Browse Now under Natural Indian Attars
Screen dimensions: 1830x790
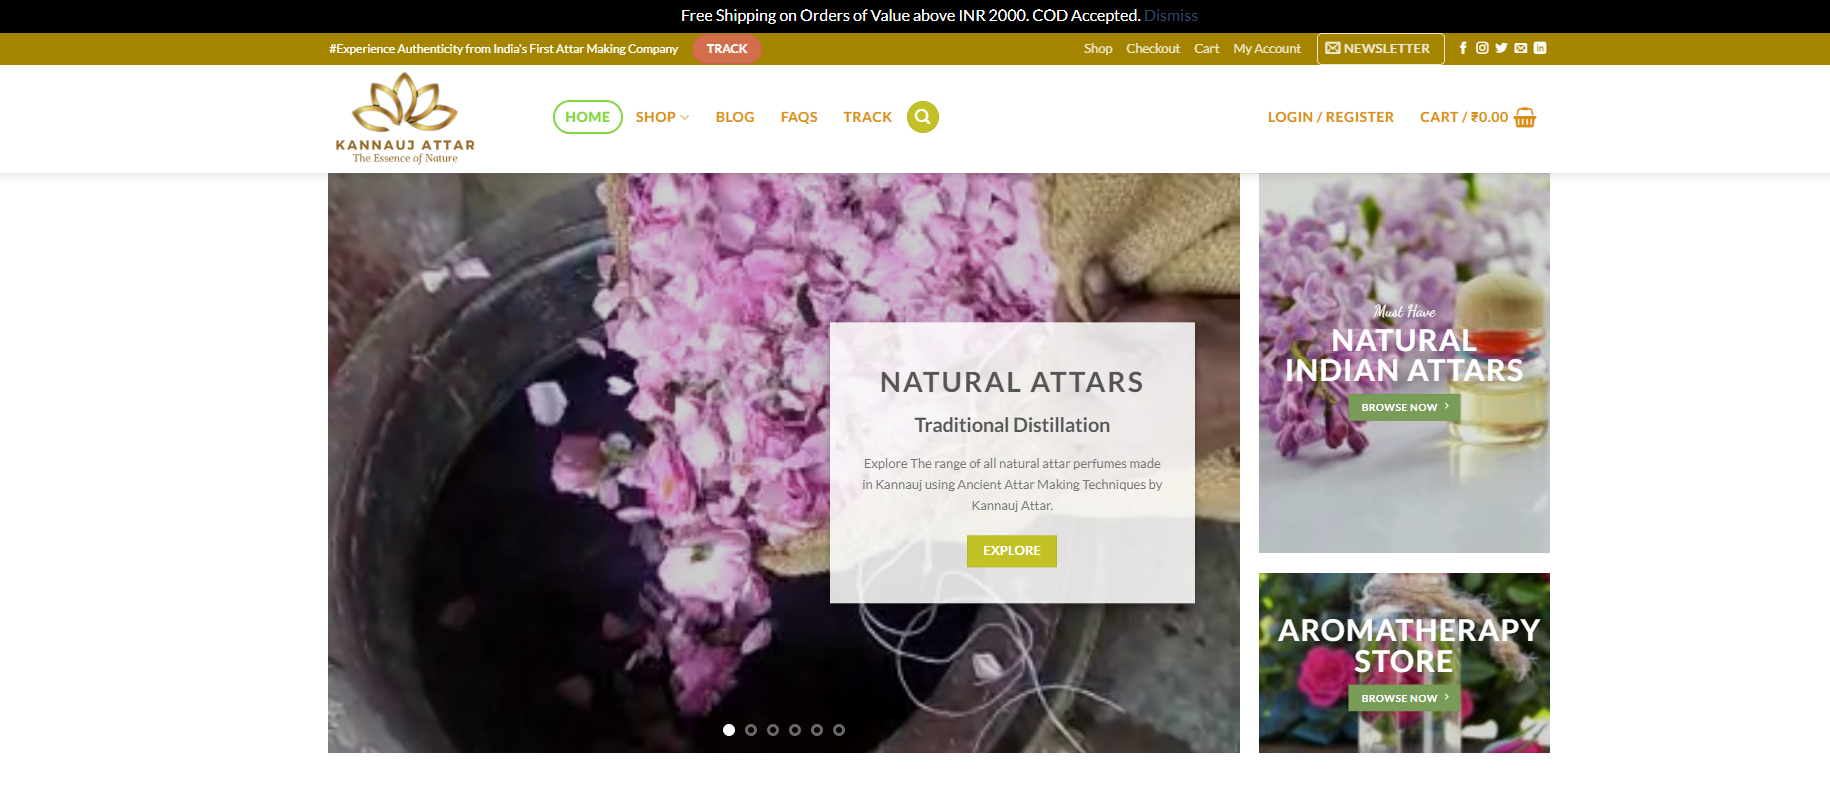pos(1404,407)
